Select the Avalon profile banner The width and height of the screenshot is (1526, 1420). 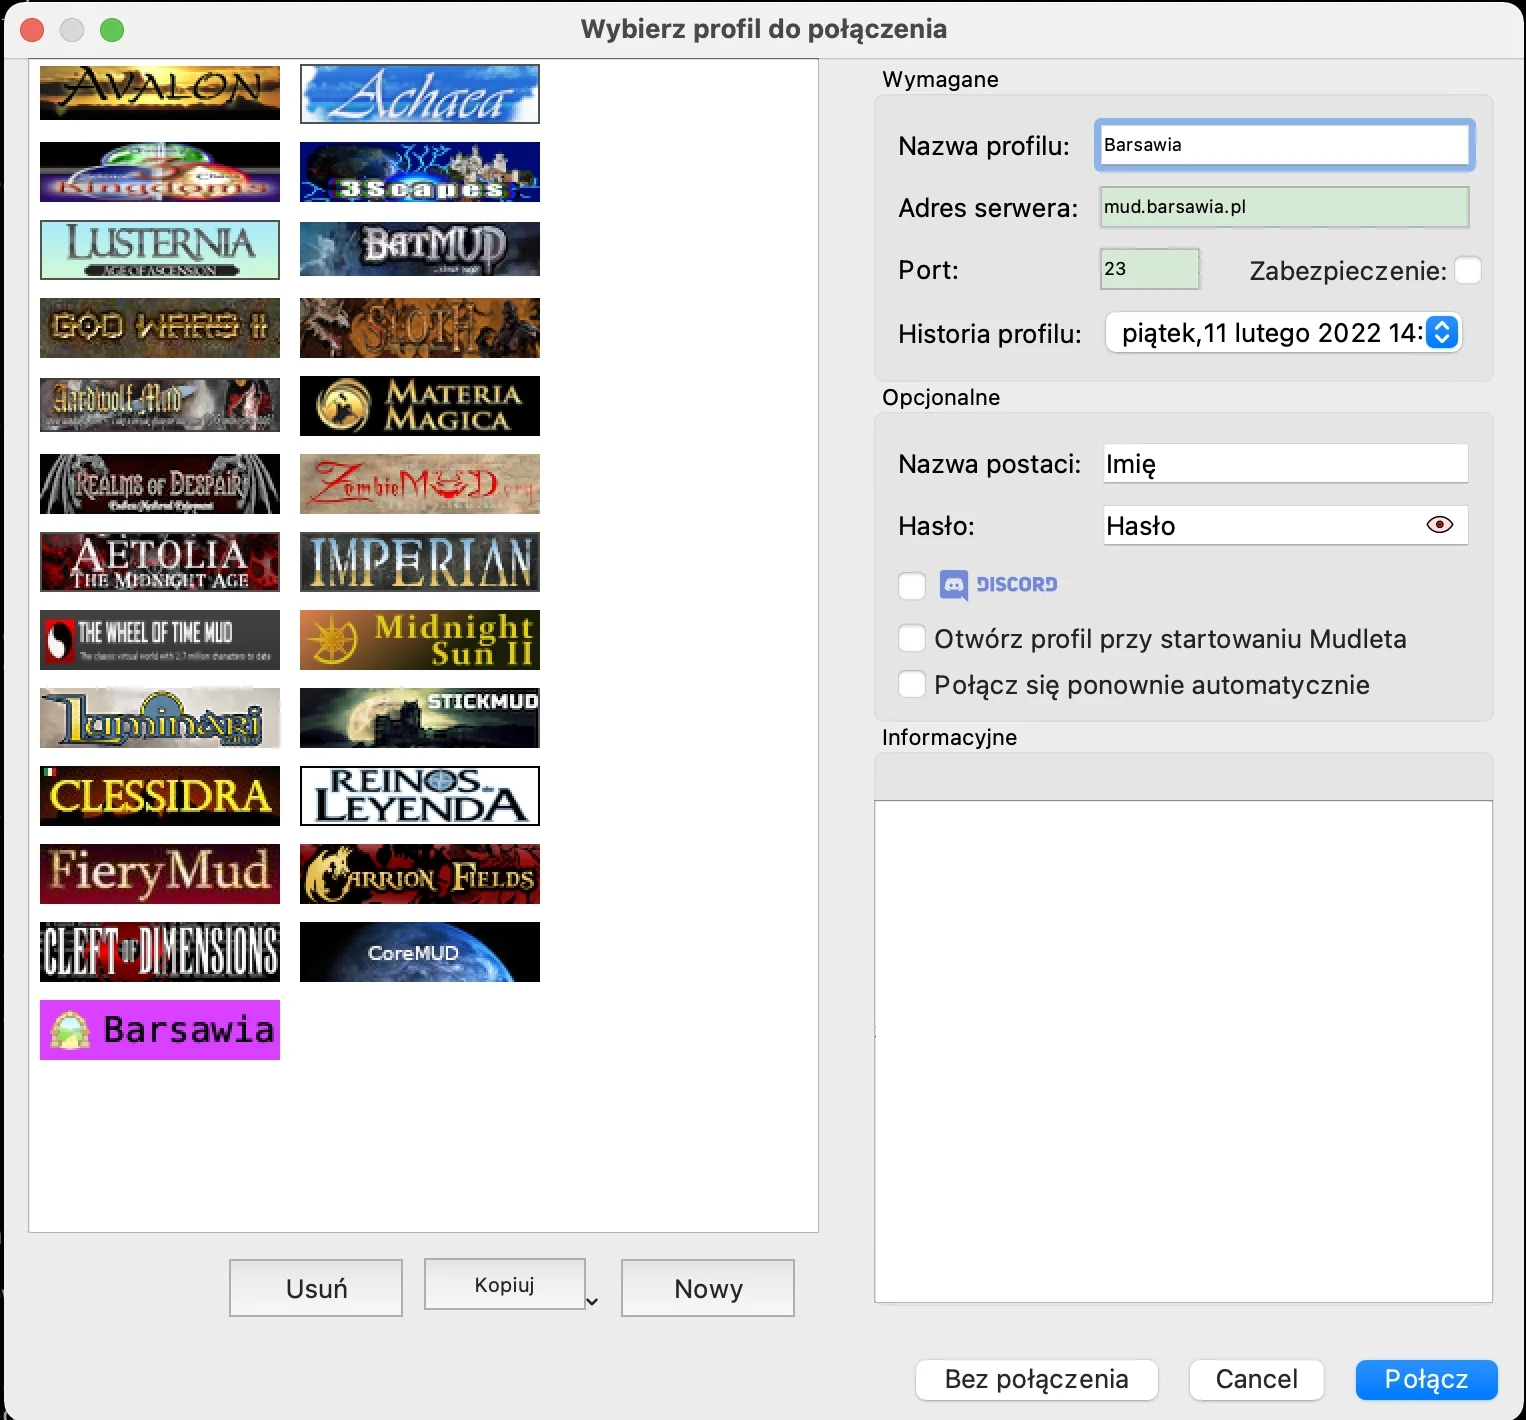(160, 93)
